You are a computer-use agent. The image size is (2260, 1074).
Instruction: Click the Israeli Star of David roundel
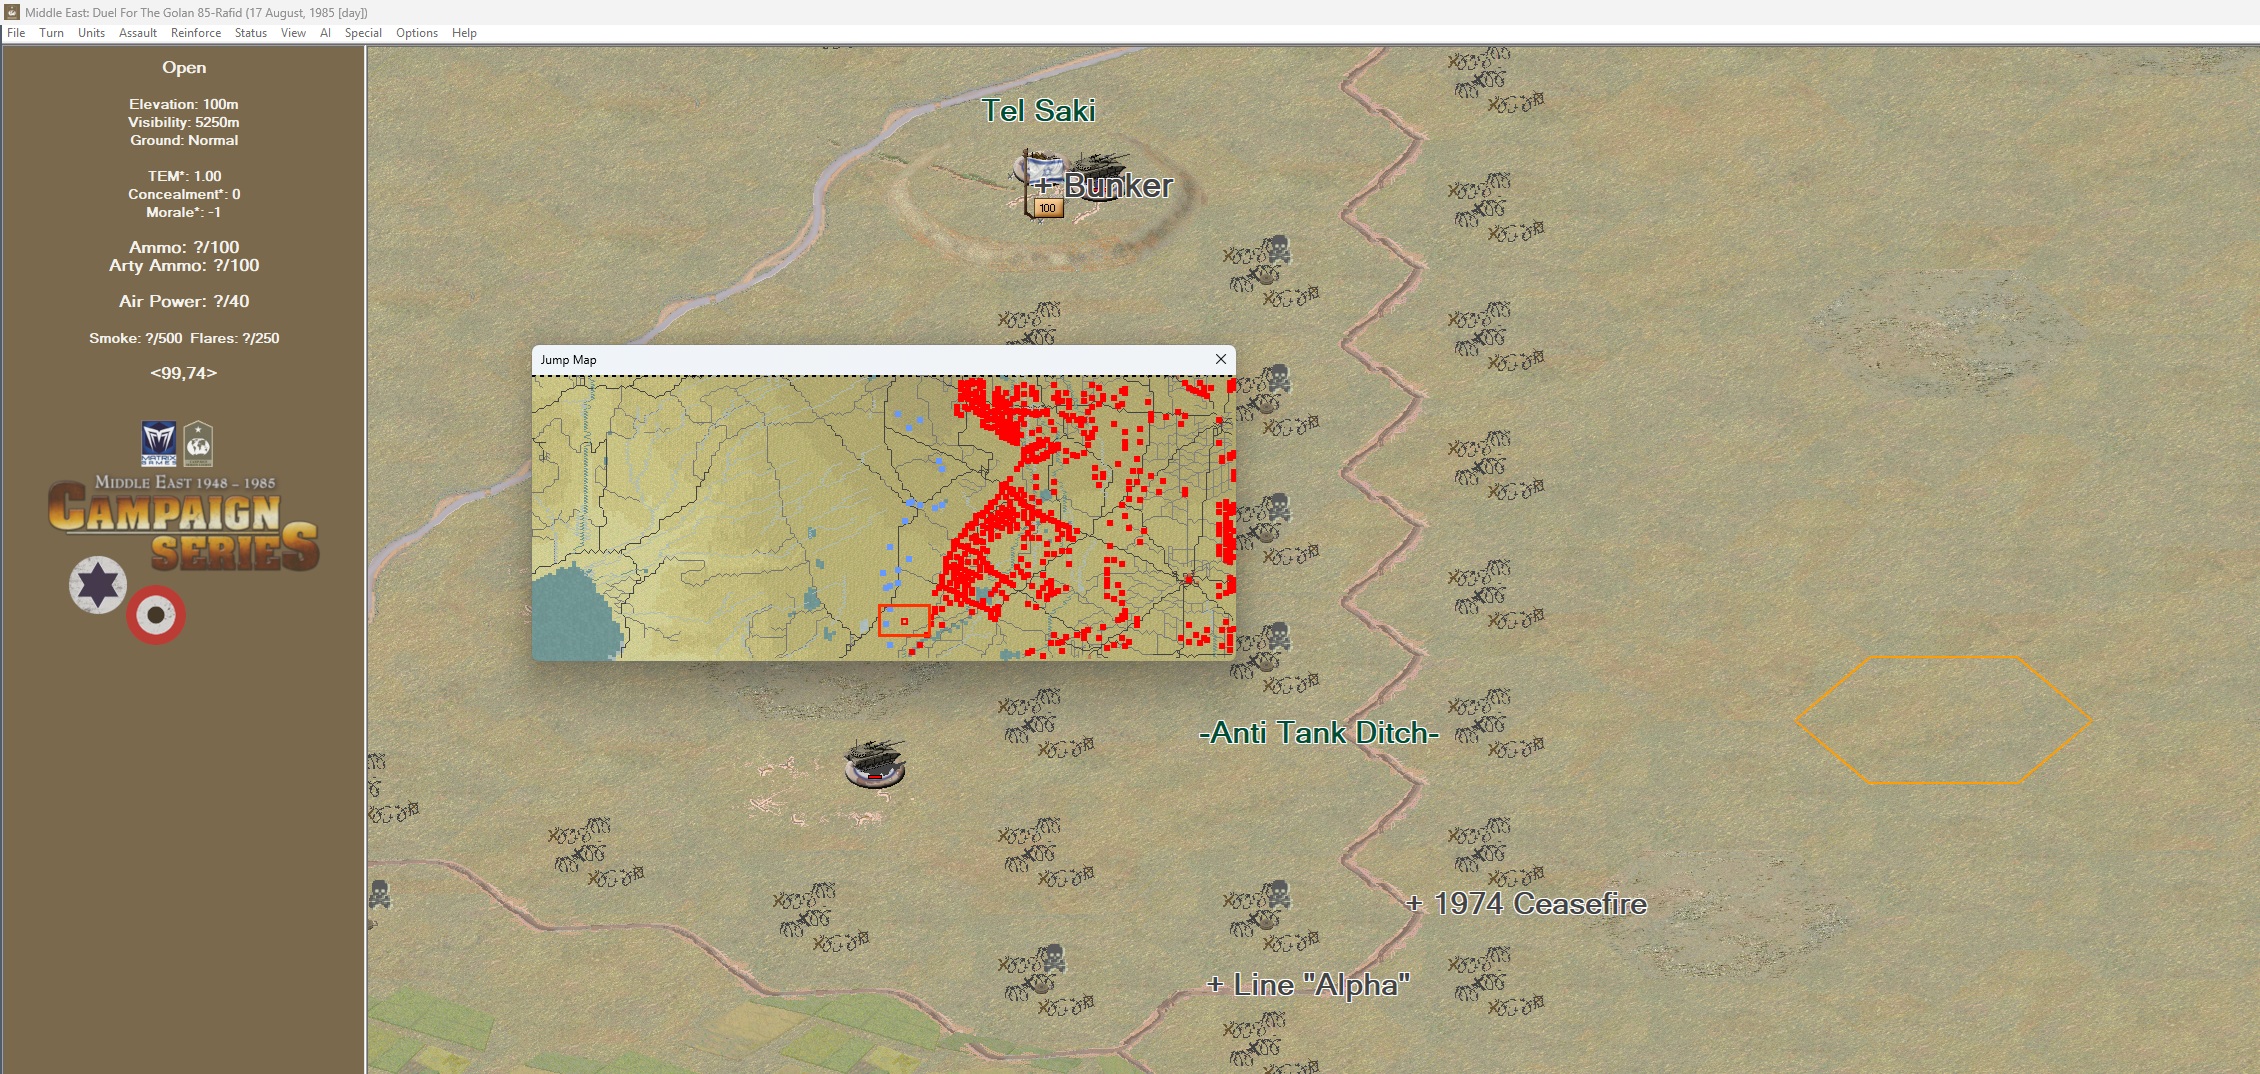98,584
